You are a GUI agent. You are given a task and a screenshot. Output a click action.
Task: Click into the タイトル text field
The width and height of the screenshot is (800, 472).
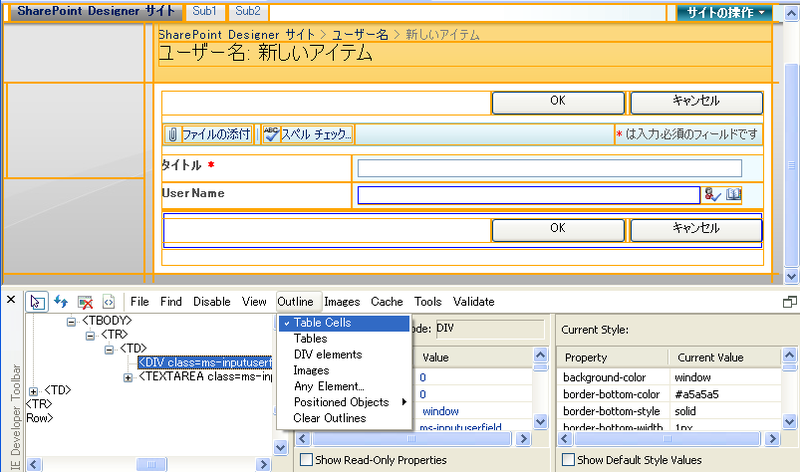(549, 168)
